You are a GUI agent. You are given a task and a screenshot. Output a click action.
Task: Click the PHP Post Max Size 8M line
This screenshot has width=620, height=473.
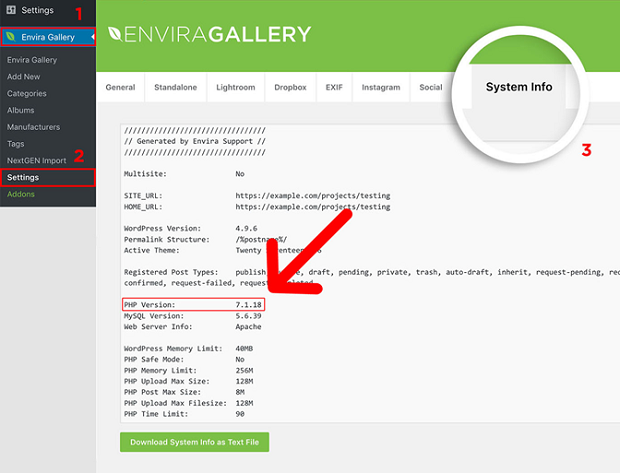pos(184,392)
